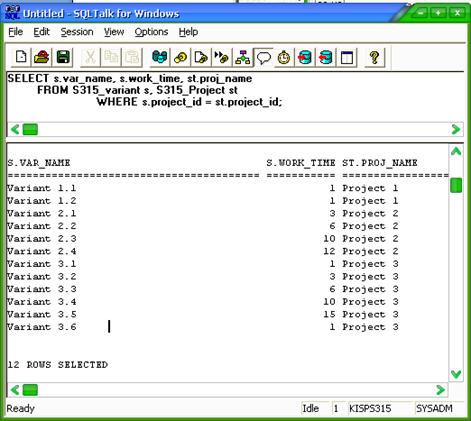Click the results pane scroll left arrow
This screenshot has height=421, width=471.
pos(15,390)
